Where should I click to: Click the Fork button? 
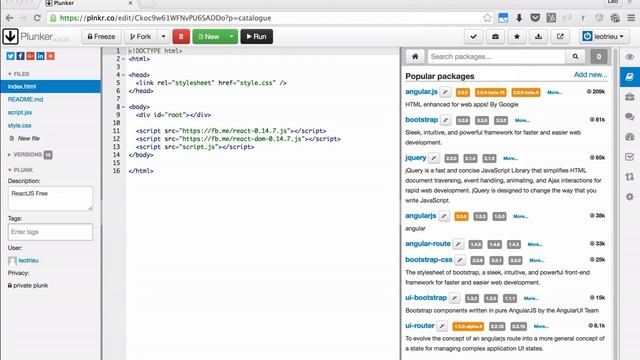click(x=140, y=36)
